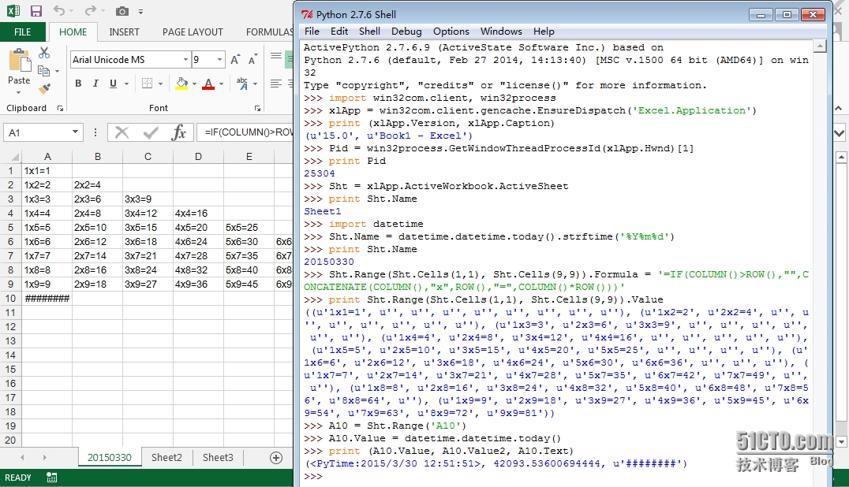Open the Insert Function fx dialog
Viewport: 849px width, 487px height.
179,132
